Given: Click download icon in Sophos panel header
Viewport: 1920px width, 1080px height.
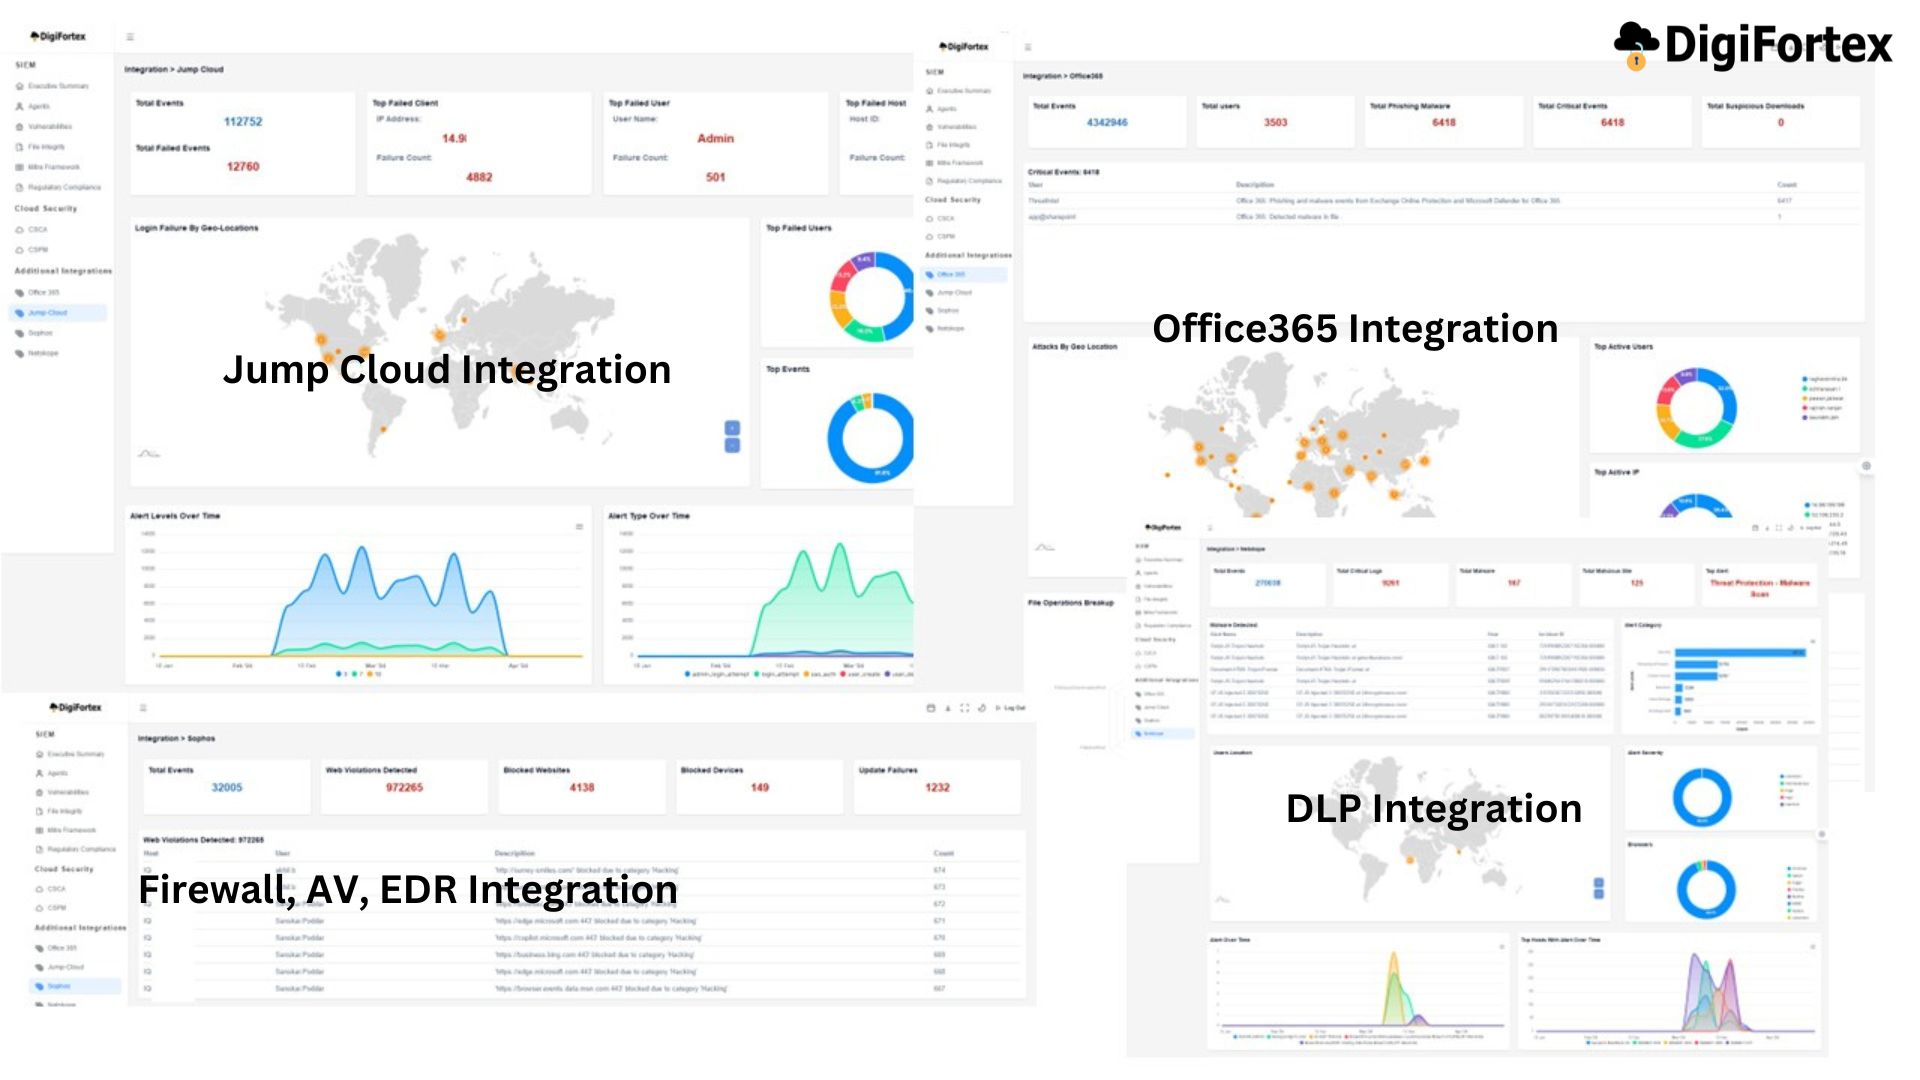Looking at the screenshot, I should (948, 708).
